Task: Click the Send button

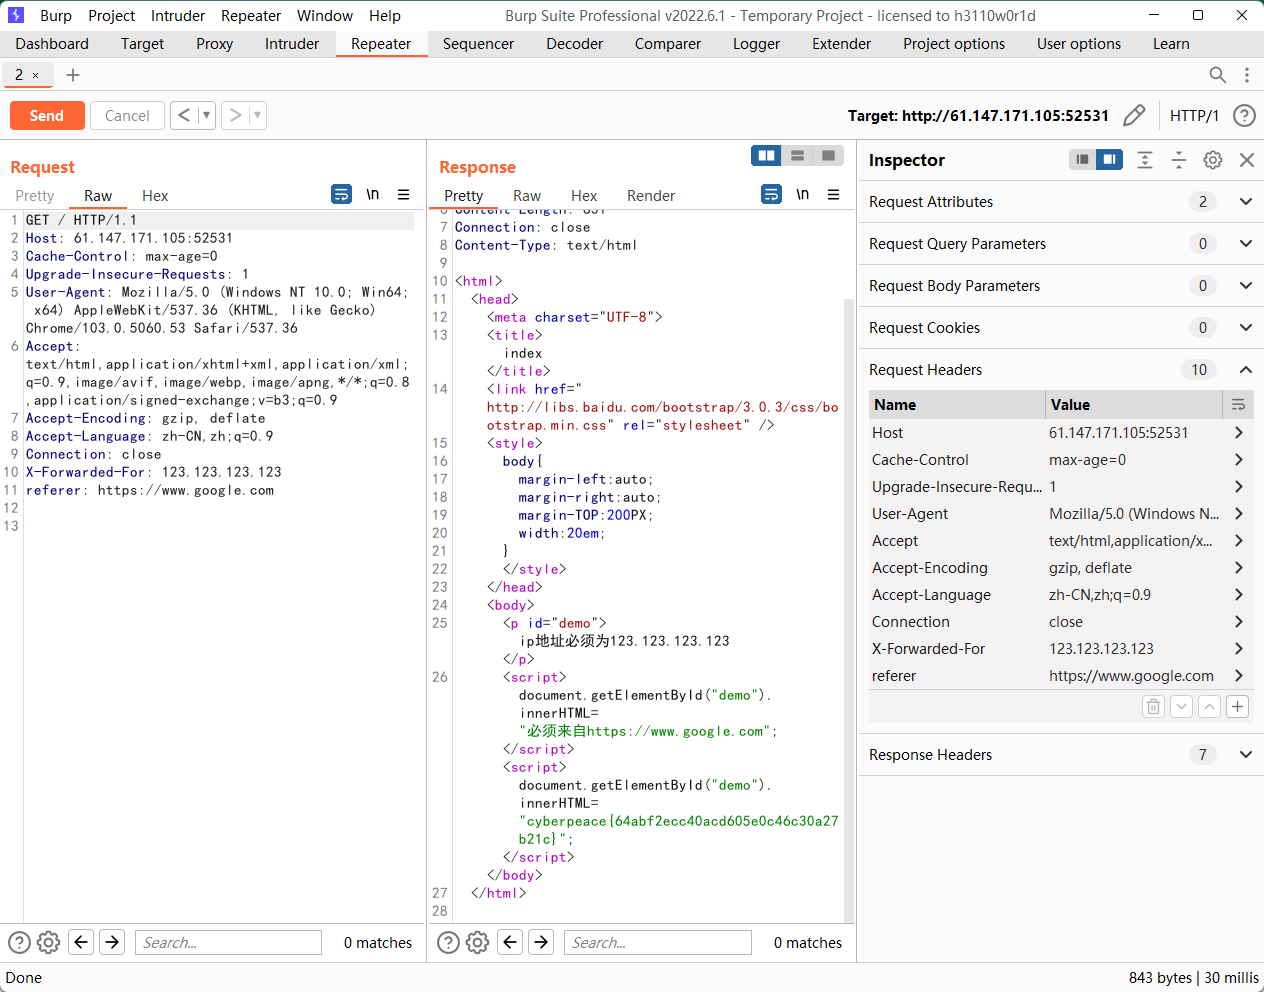Action: (x=46, y=116)
